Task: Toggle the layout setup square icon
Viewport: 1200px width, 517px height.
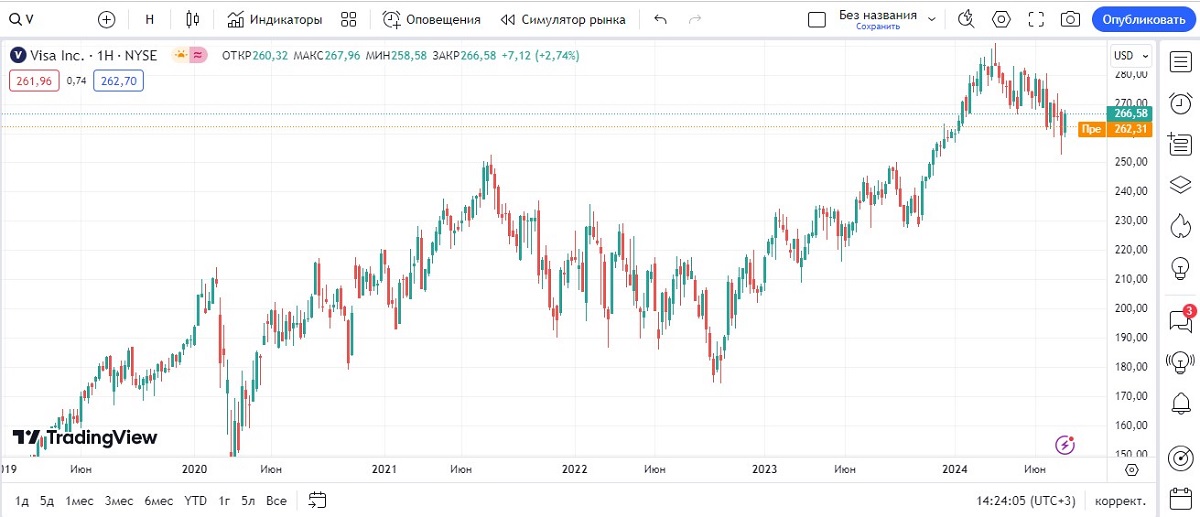Action: point(817,19)
